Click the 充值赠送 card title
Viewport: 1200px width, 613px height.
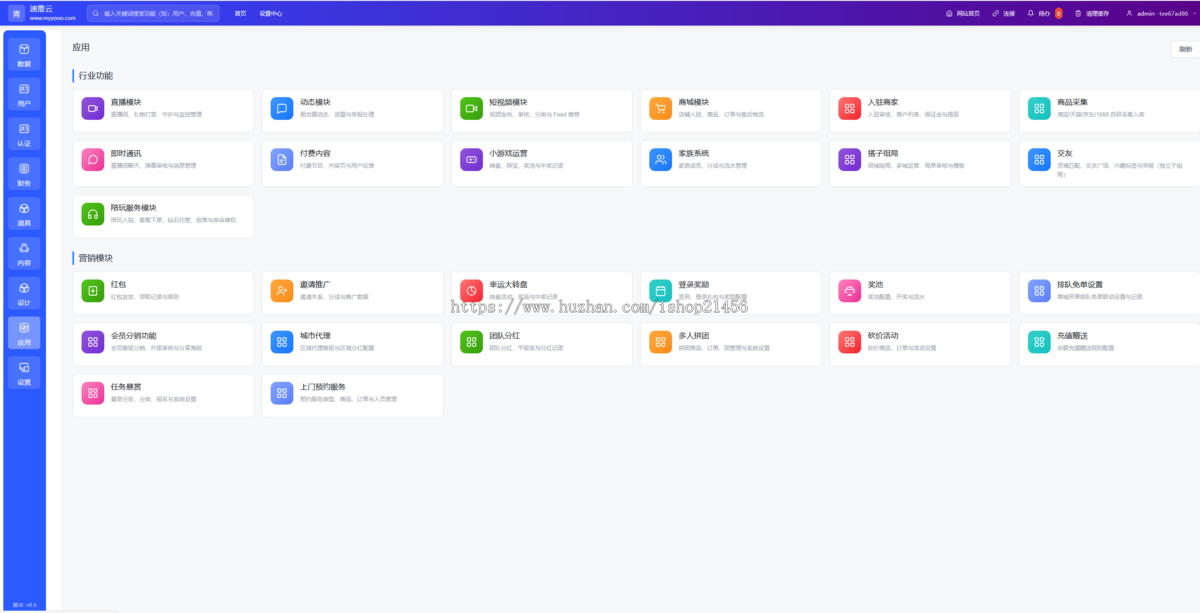(x=1072, y=336)
